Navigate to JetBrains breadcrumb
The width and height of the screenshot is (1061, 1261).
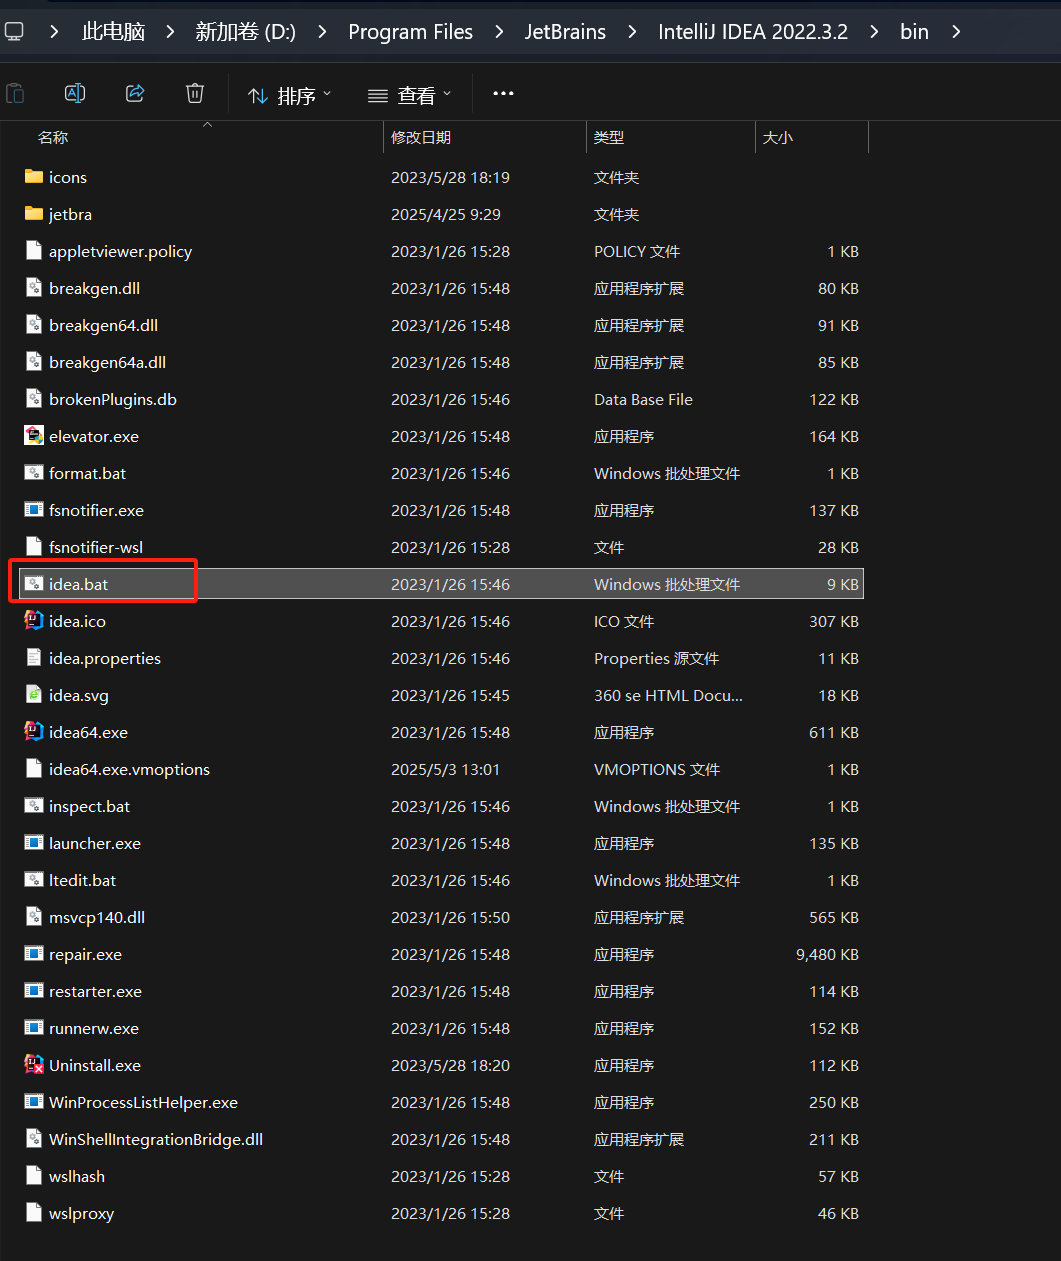(565, 32)
